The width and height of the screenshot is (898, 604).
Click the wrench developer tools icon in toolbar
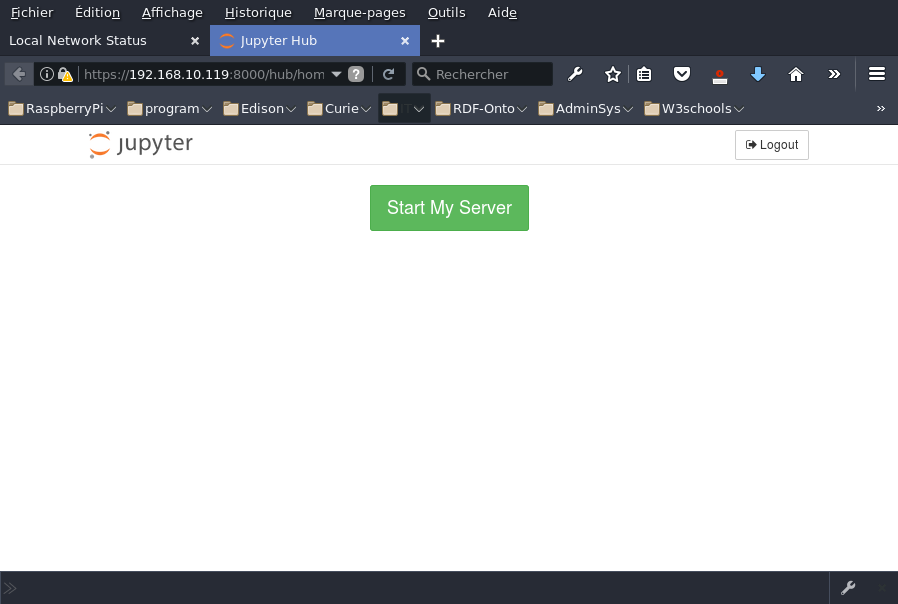575,74
